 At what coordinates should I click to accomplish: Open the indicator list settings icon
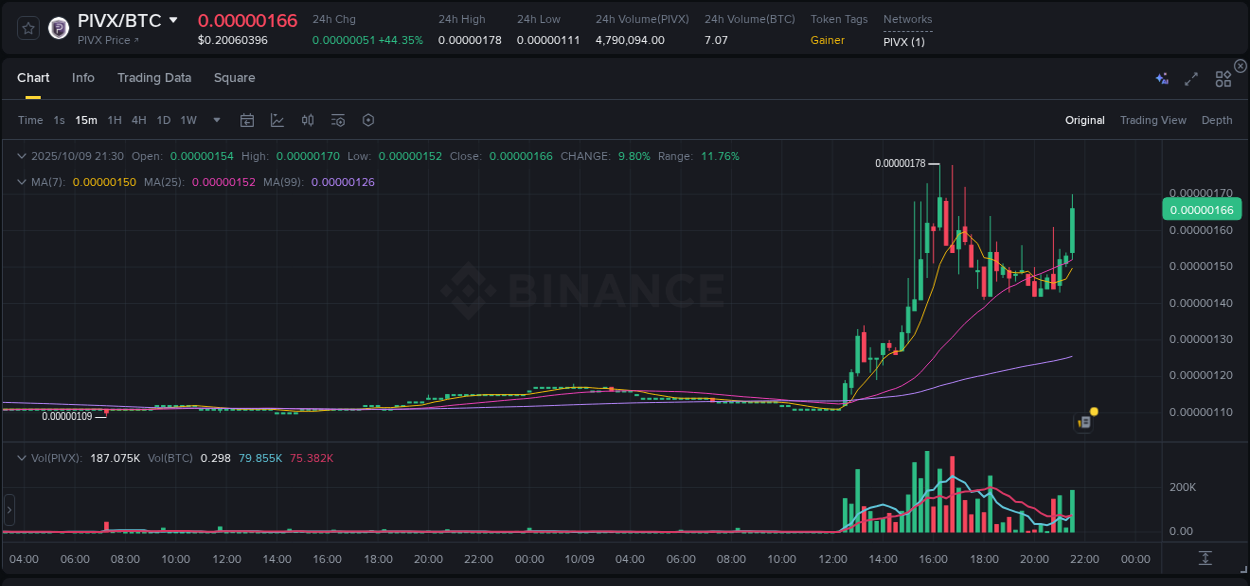click(338, 120)
